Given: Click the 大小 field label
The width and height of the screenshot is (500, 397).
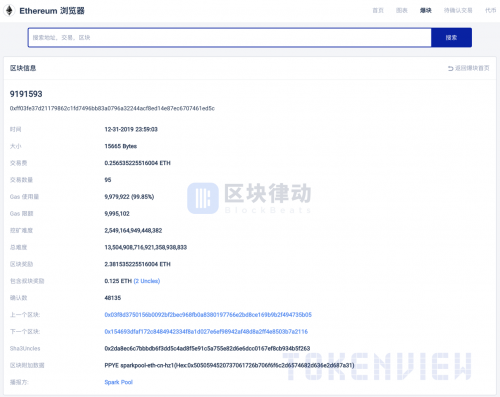Looking at the screenshot, I should 15,146.
